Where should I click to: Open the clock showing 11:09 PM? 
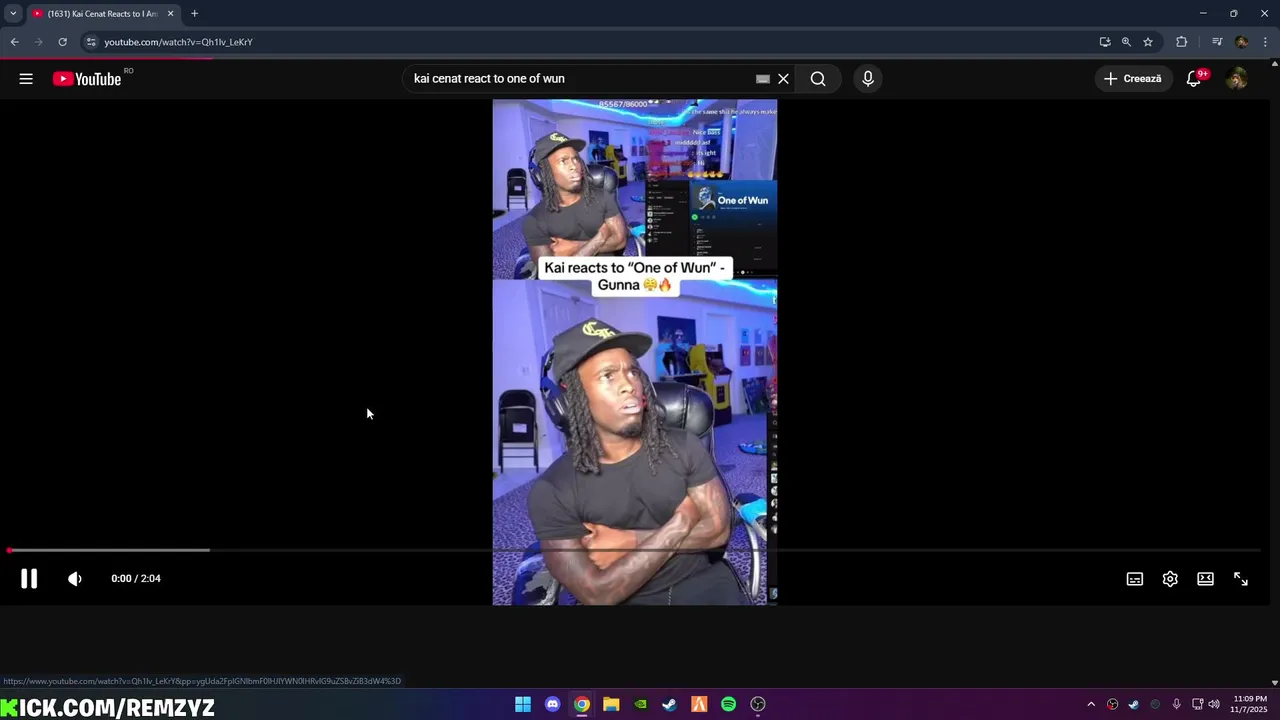(1249, 704)
